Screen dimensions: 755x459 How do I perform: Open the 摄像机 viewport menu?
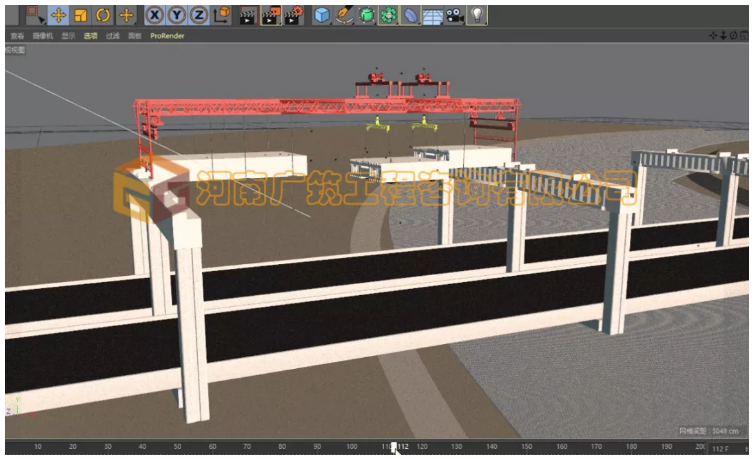coord(43,36)
